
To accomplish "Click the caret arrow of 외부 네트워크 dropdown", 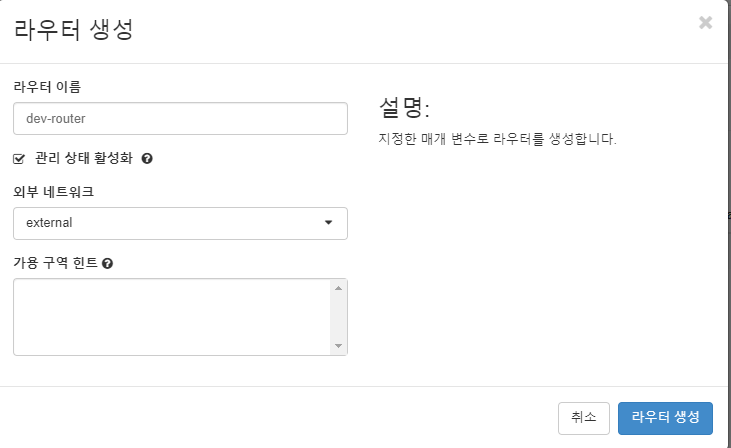I will coord(328,222).
